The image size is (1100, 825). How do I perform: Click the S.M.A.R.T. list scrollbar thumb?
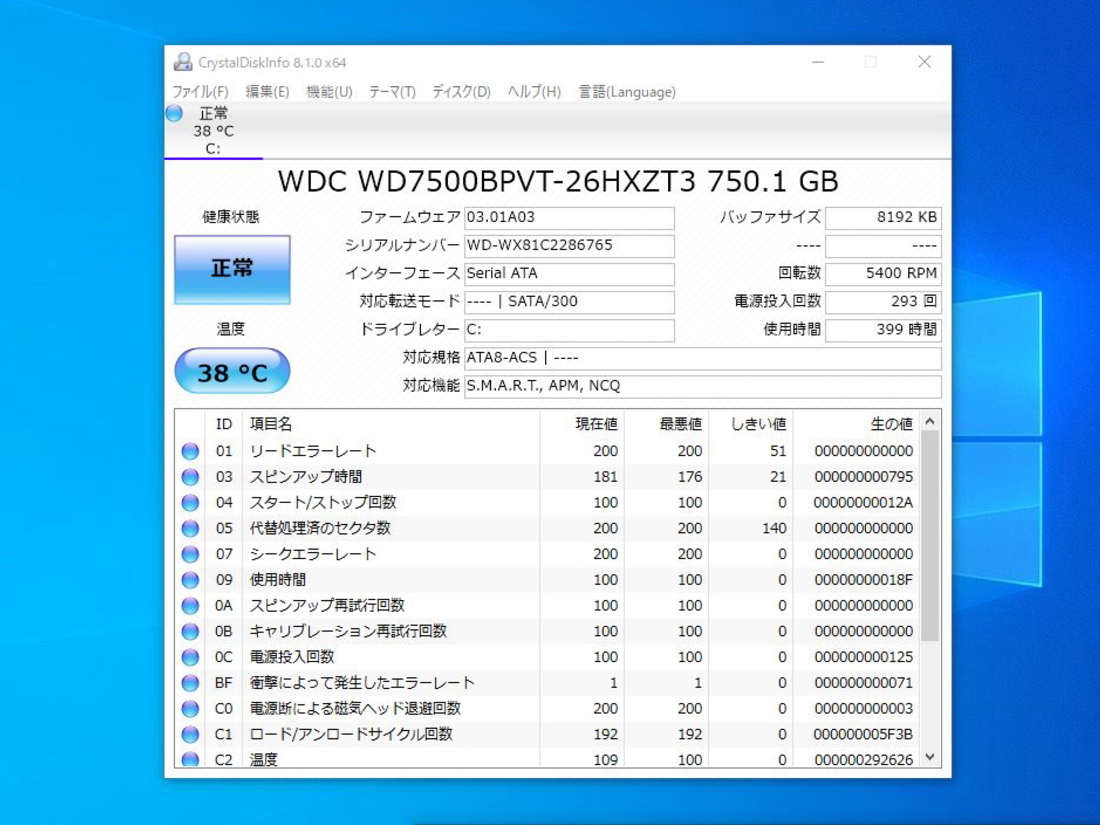(x=930, y=535)
